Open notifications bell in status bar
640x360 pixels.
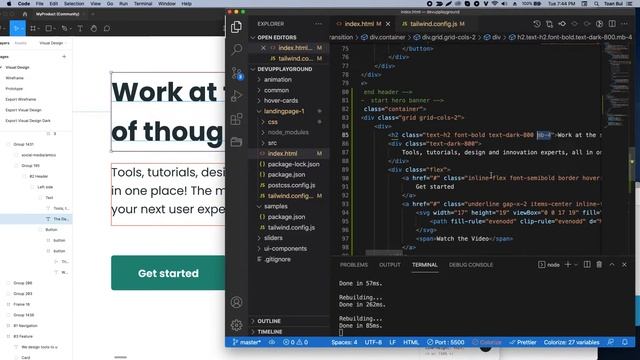(625, 342)
